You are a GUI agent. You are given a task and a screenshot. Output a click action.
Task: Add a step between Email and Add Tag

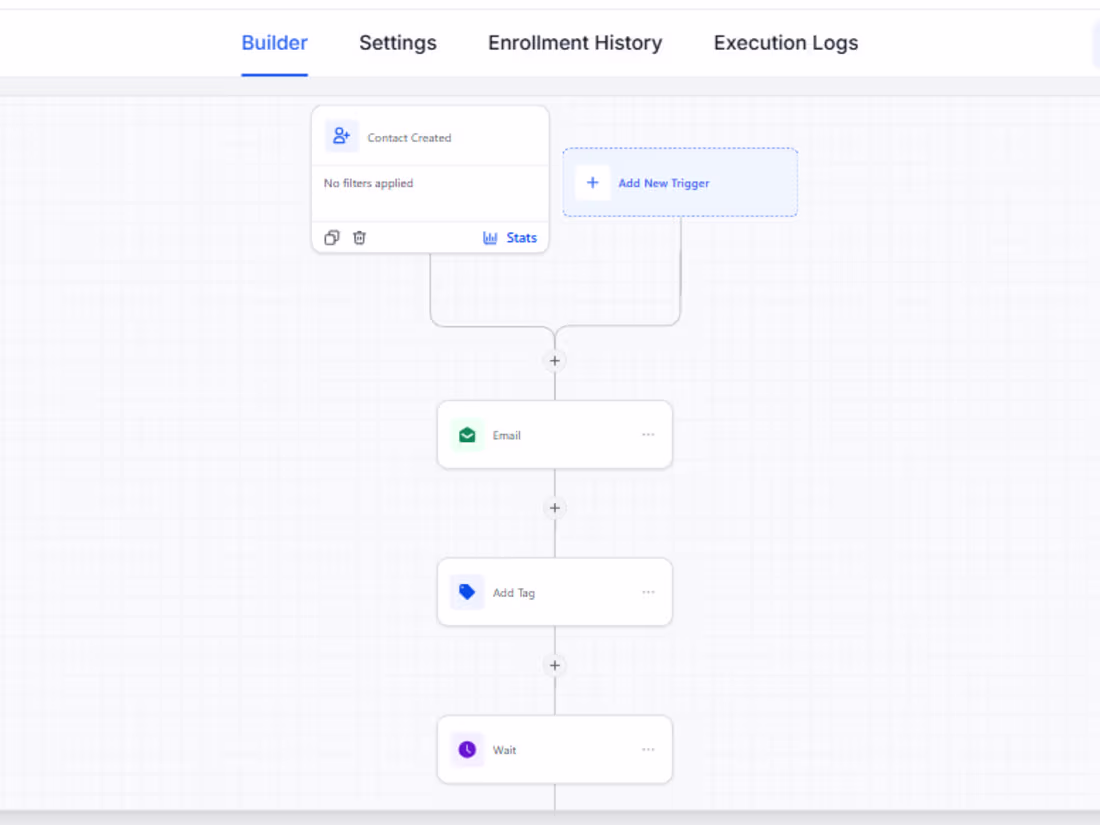click(x=555, y=508)
